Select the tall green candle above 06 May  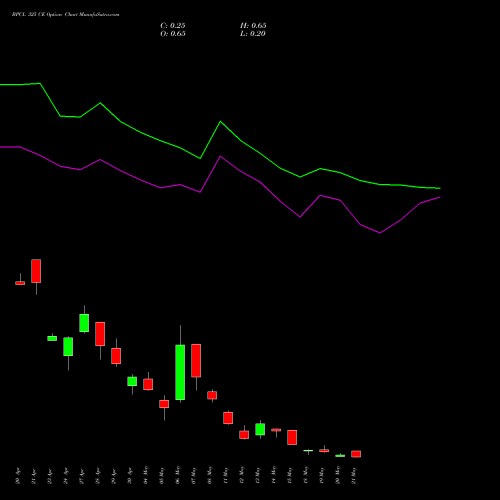tap(180, 372)
